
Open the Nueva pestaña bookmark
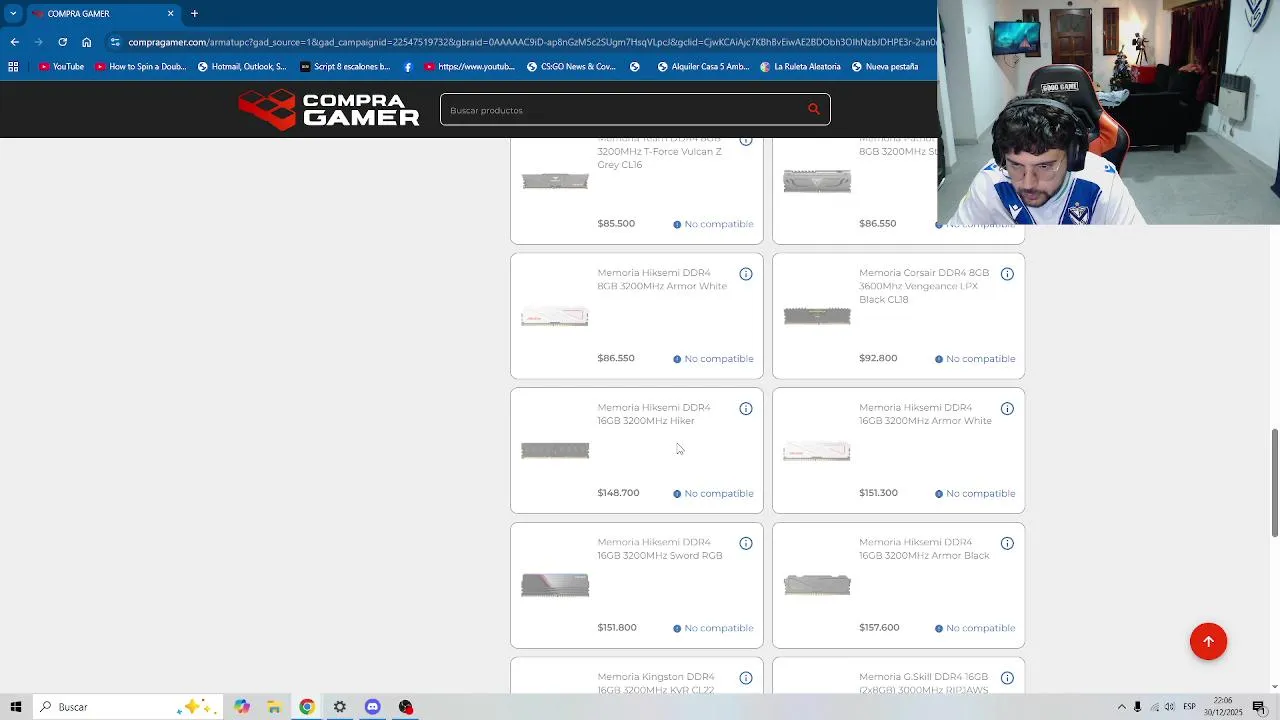coord(885,67)
